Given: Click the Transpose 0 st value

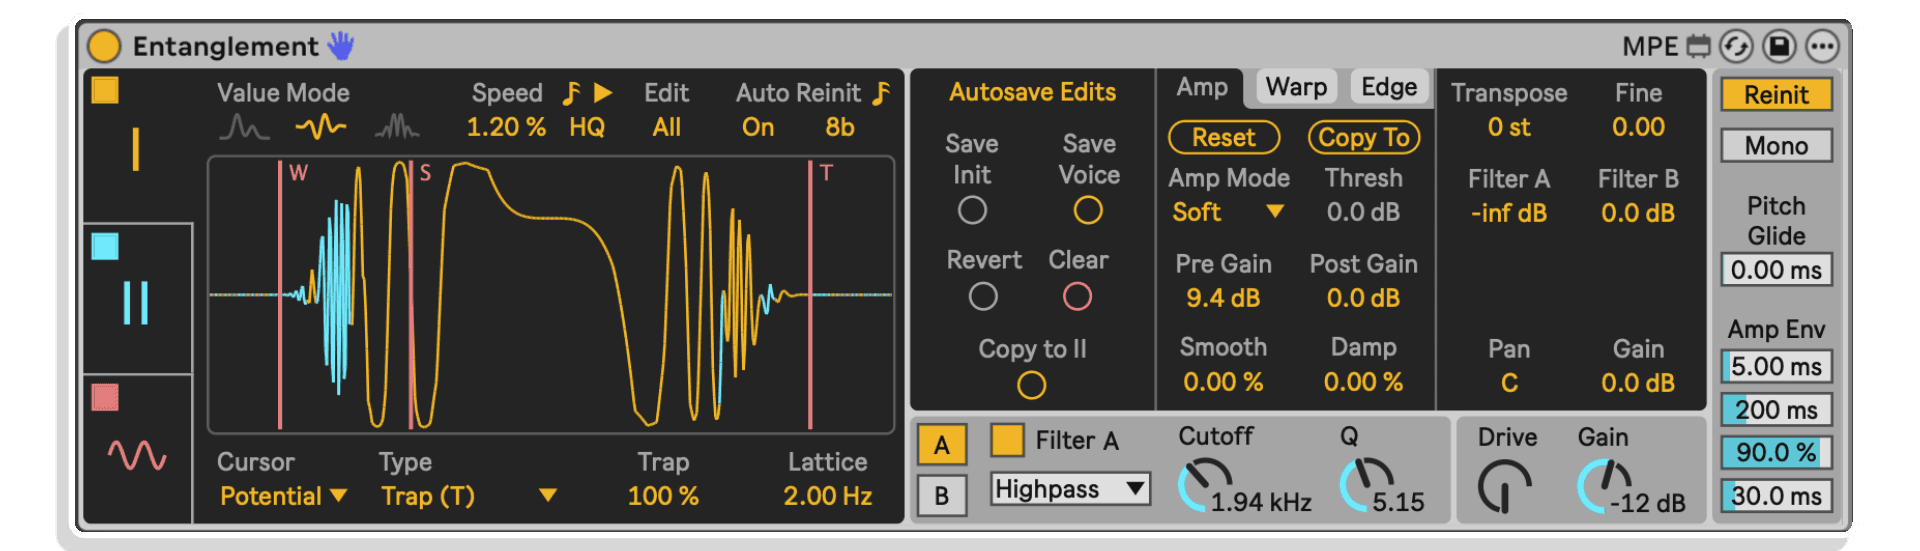Looking at the screenshot, I should (x=1509, y=127).
